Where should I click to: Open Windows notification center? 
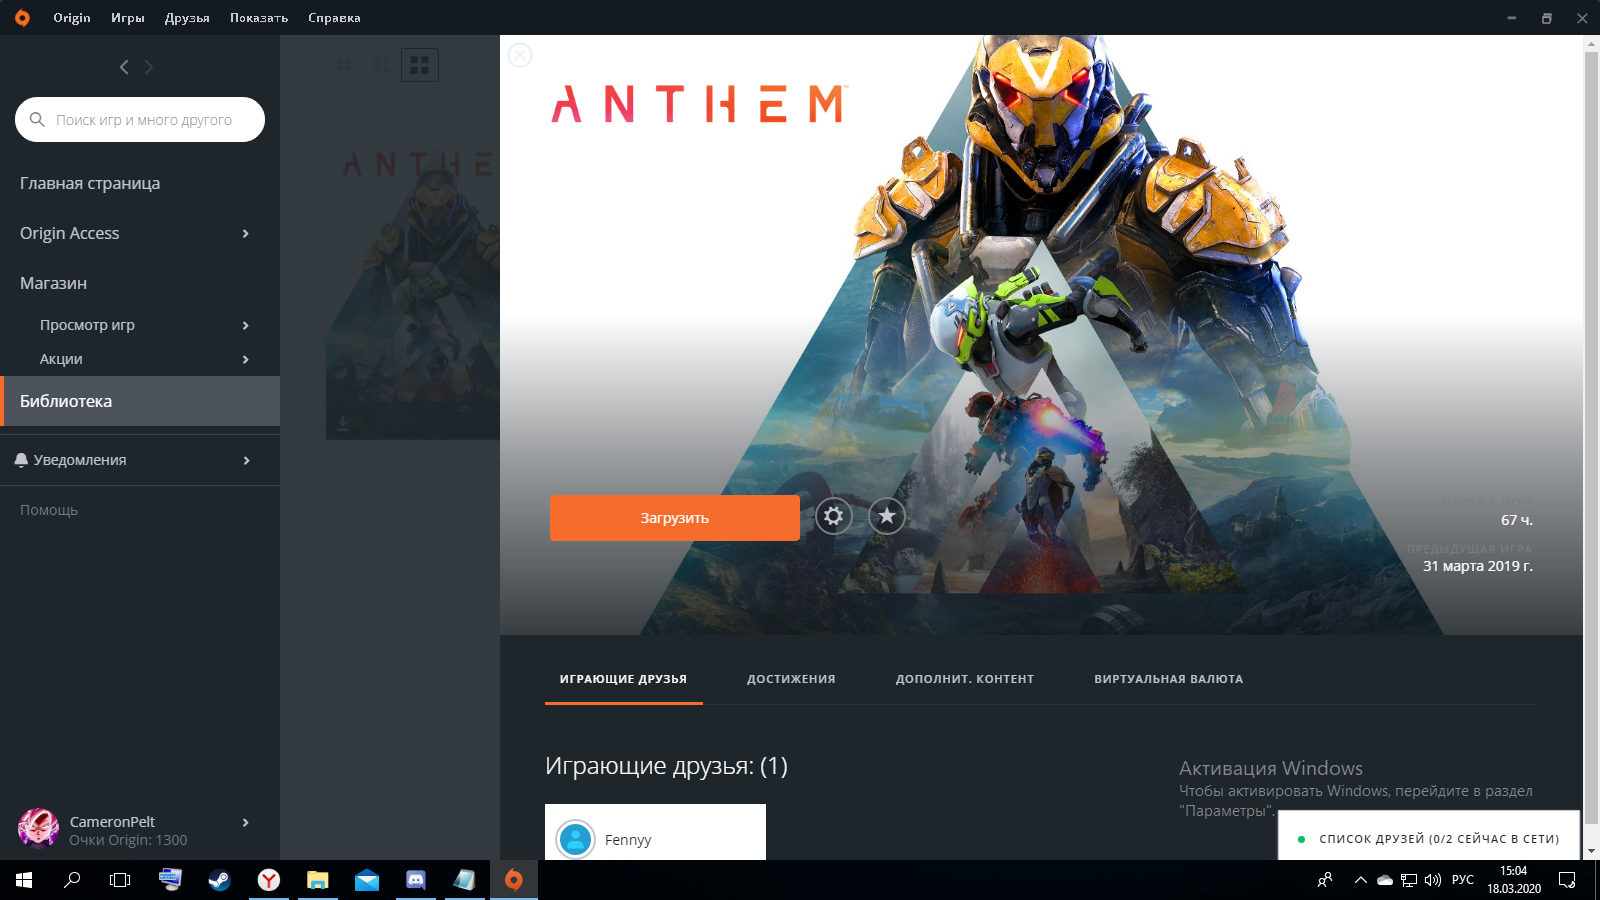point(1567,880)
